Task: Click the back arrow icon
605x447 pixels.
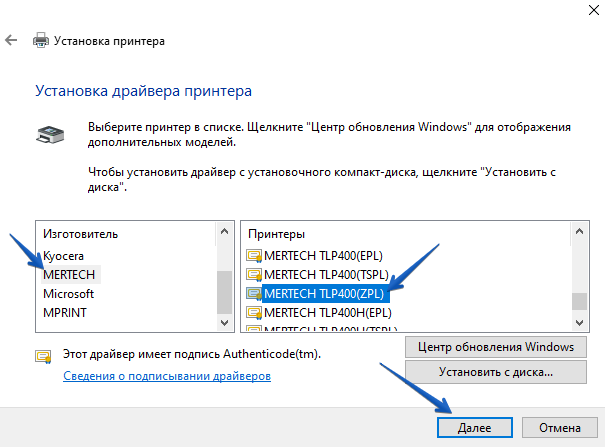Action: [x=11, y=41]
